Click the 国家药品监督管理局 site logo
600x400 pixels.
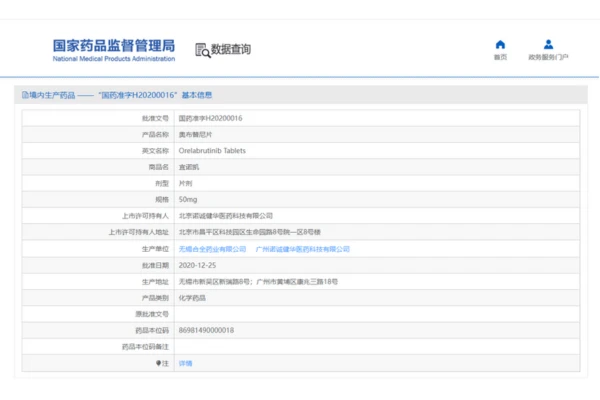click(x=113, y=50)
